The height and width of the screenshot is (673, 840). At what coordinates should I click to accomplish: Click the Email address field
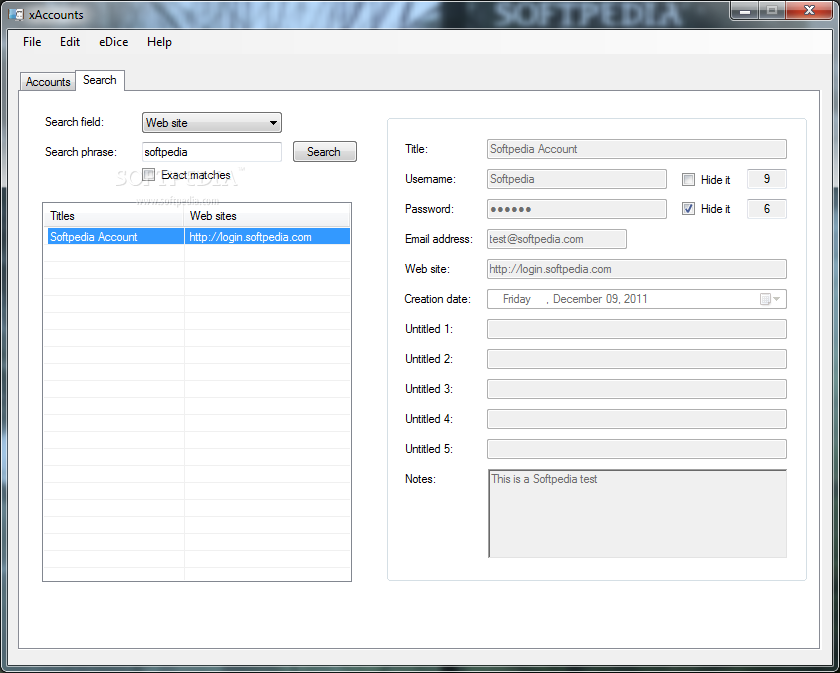(x=557, y=239)
